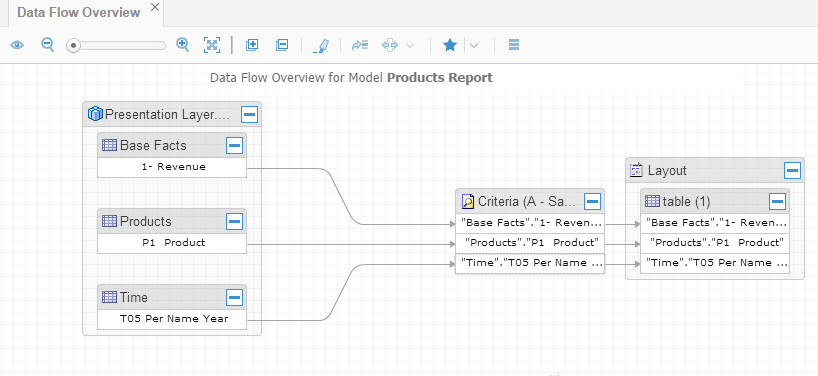This screenshot has width=818, height=376.
Task: Collapse the Layout group
Action: (x=792, y=171)
